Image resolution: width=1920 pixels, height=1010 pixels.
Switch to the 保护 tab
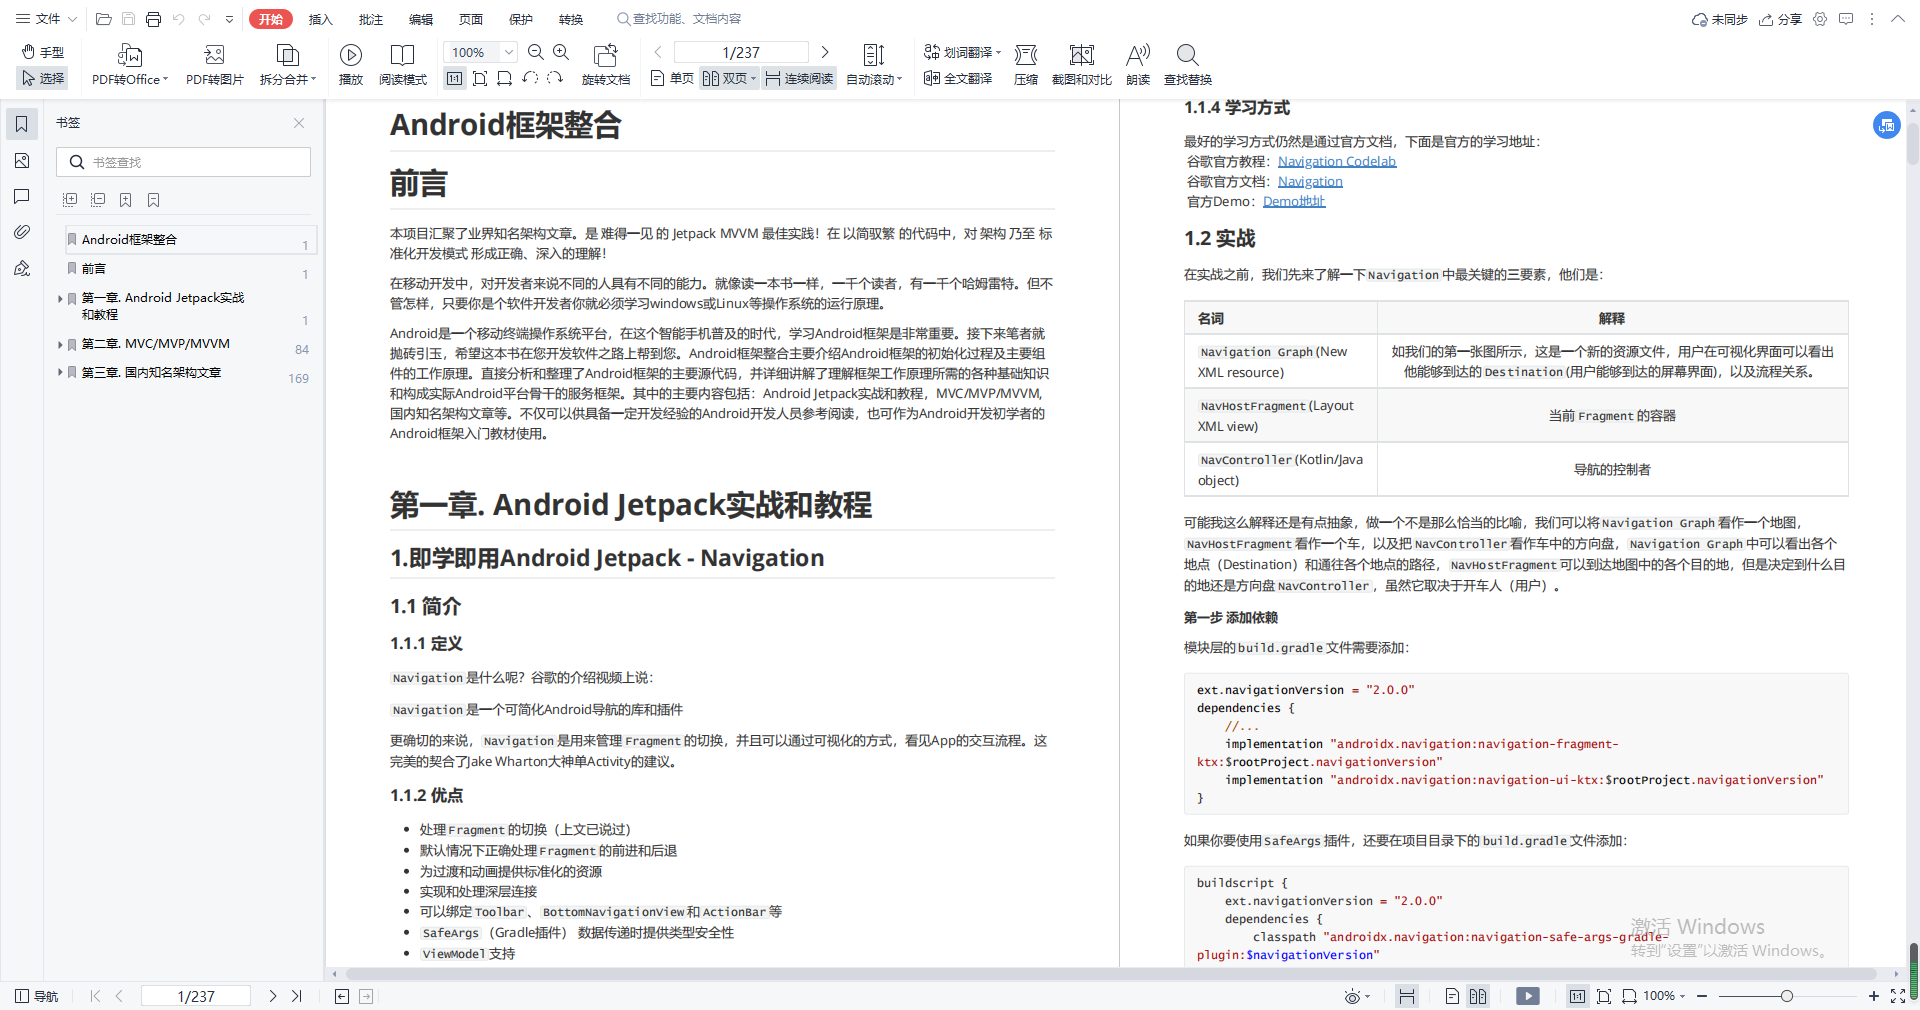pyautogui.click(x=521, y=19)
